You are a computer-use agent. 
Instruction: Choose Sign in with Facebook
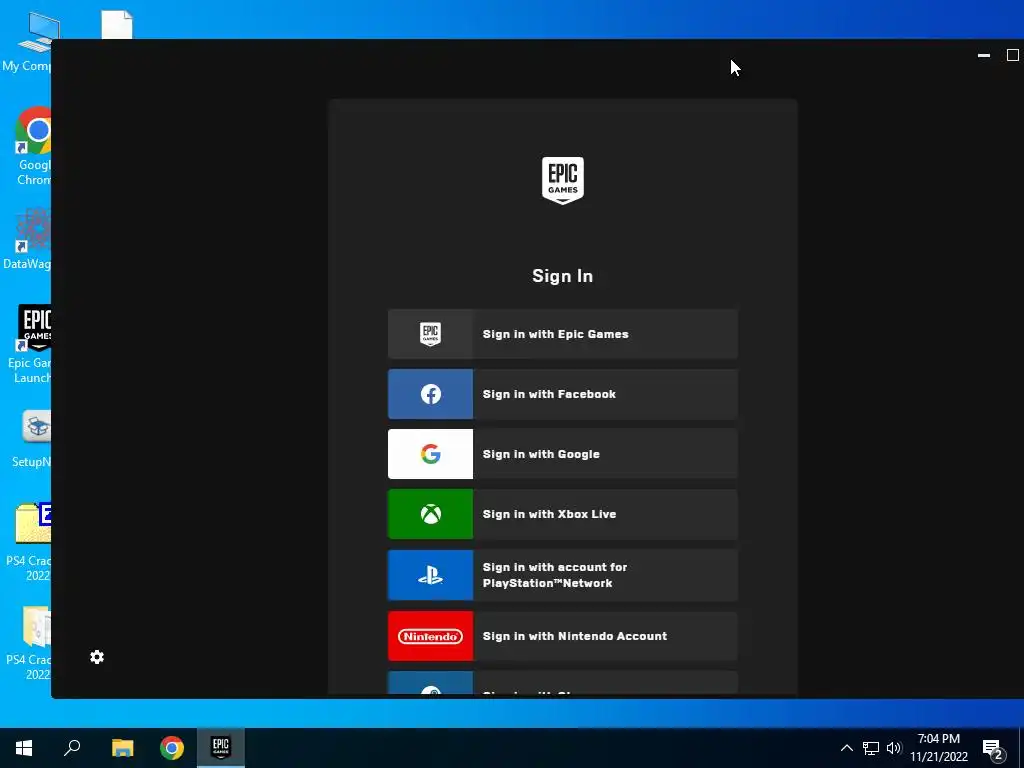click(x=562, y=394)
